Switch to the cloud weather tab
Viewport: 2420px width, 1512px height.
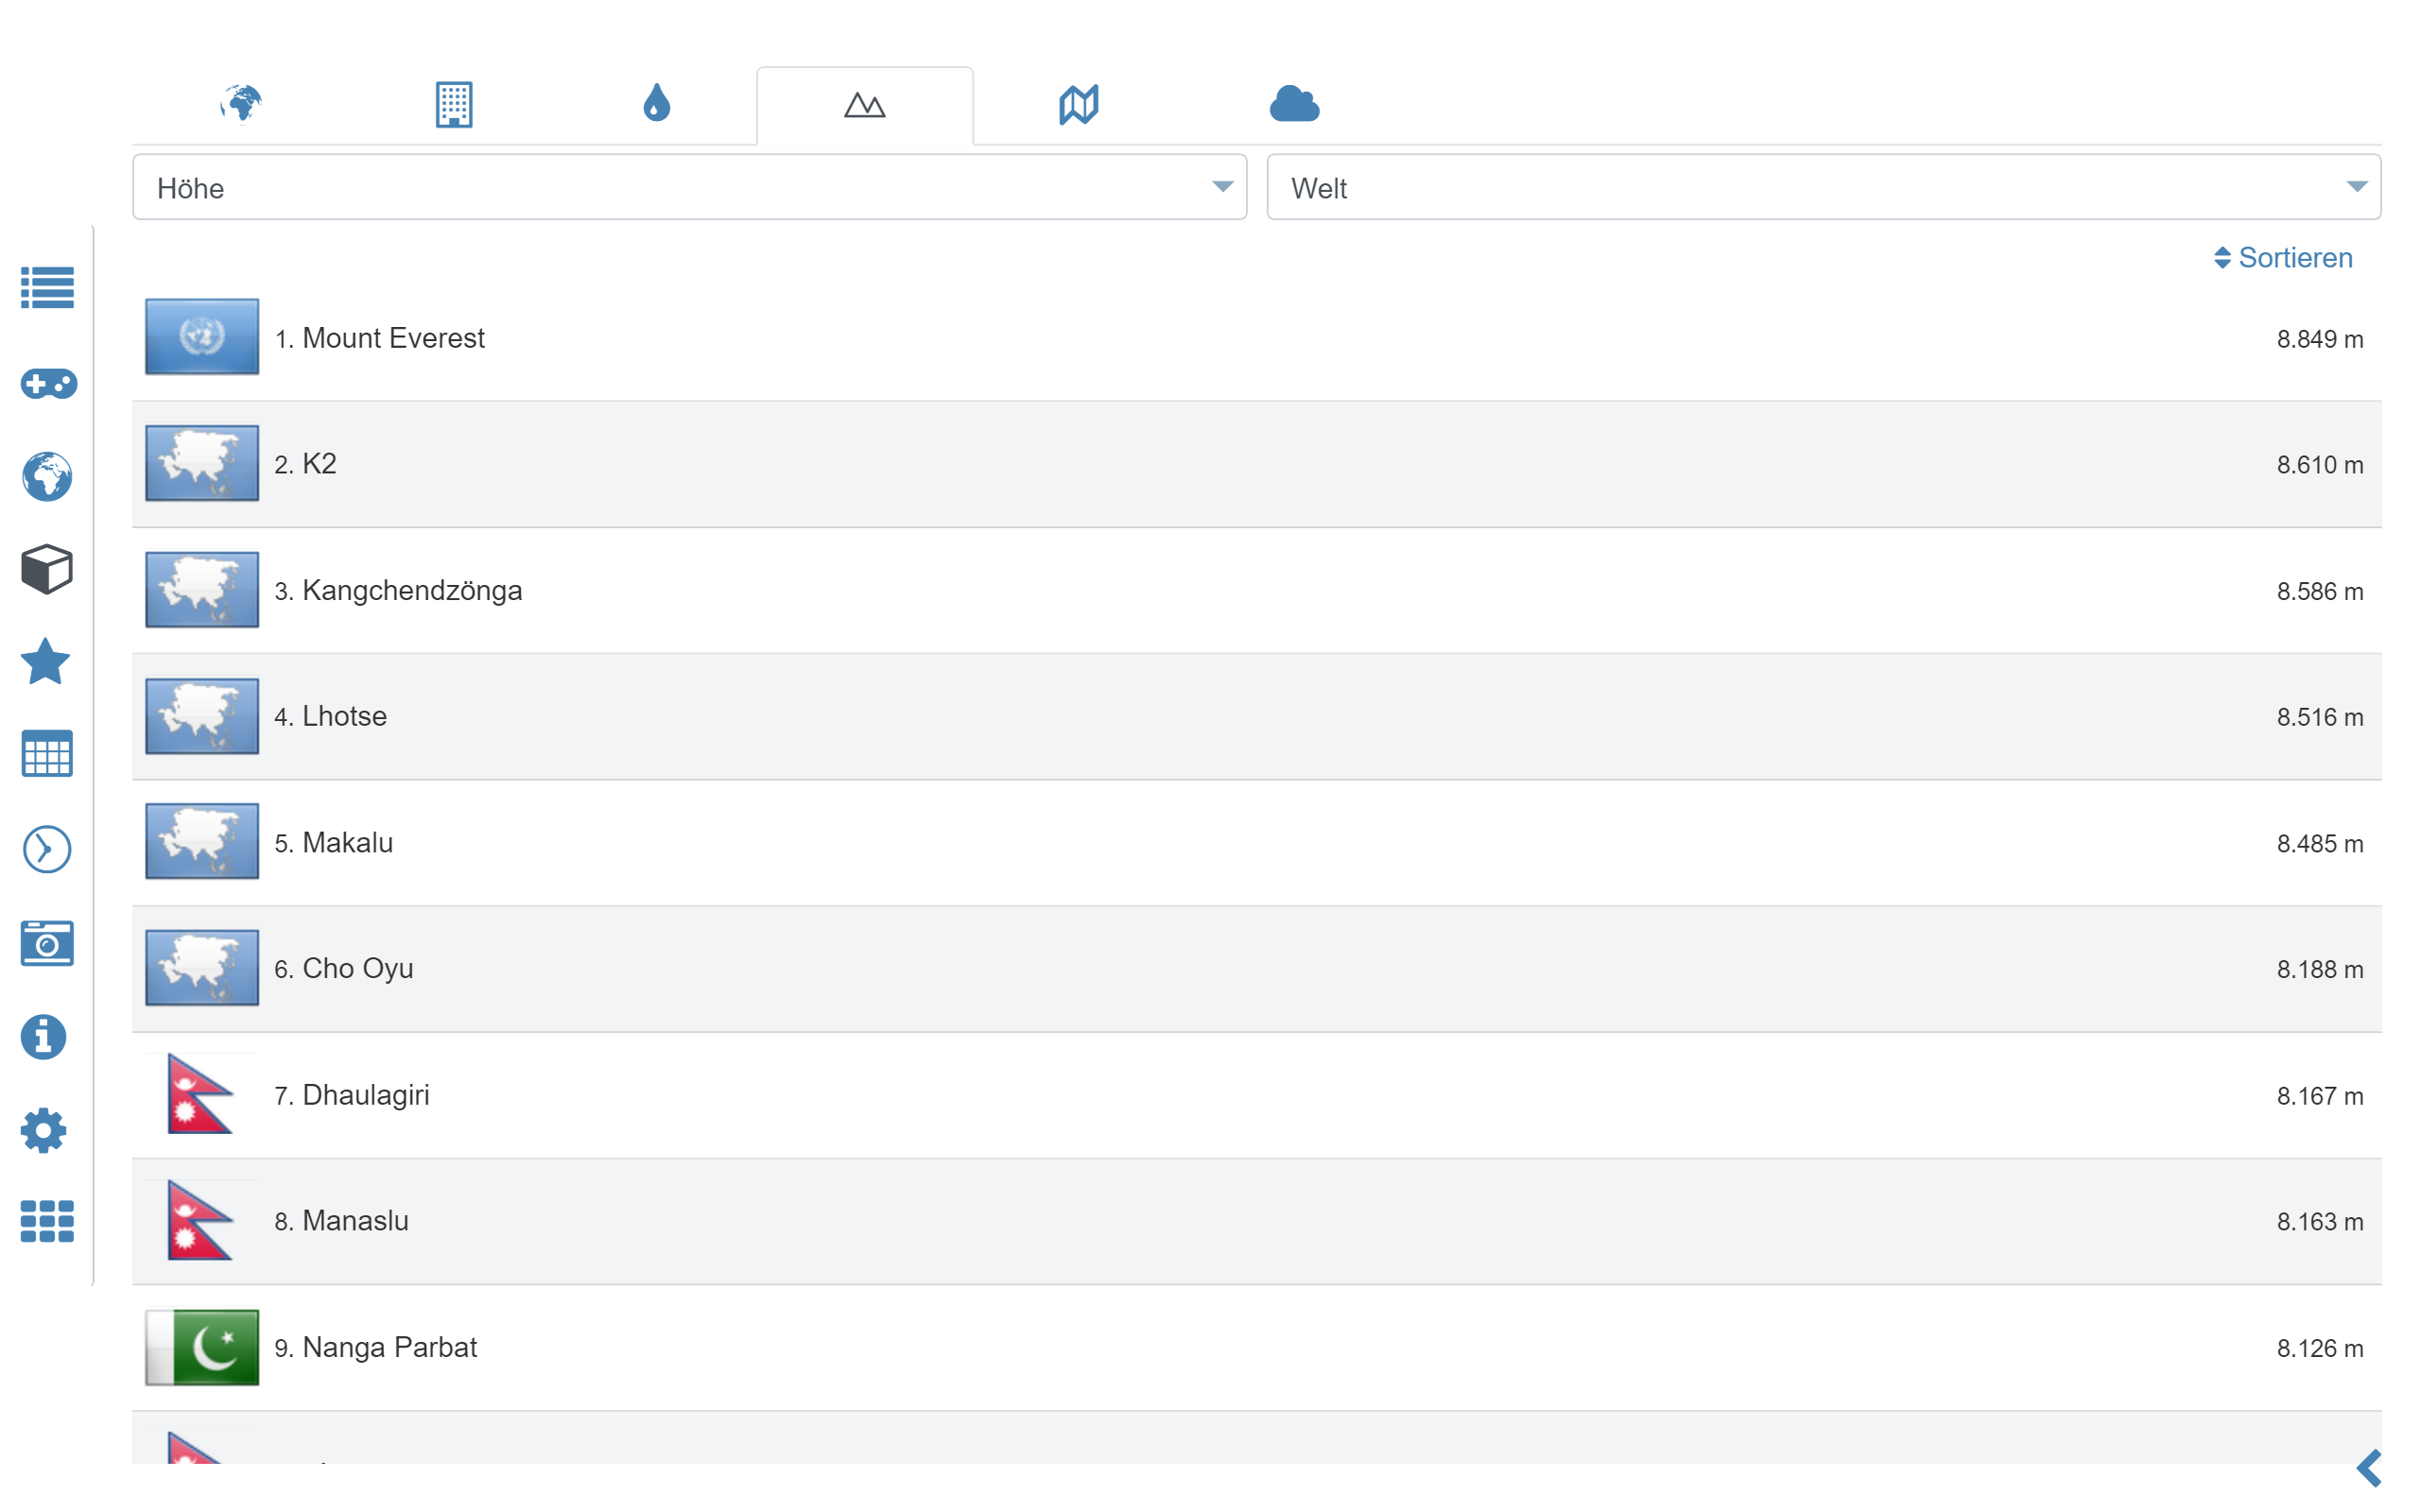click(x=1294, y=104)
